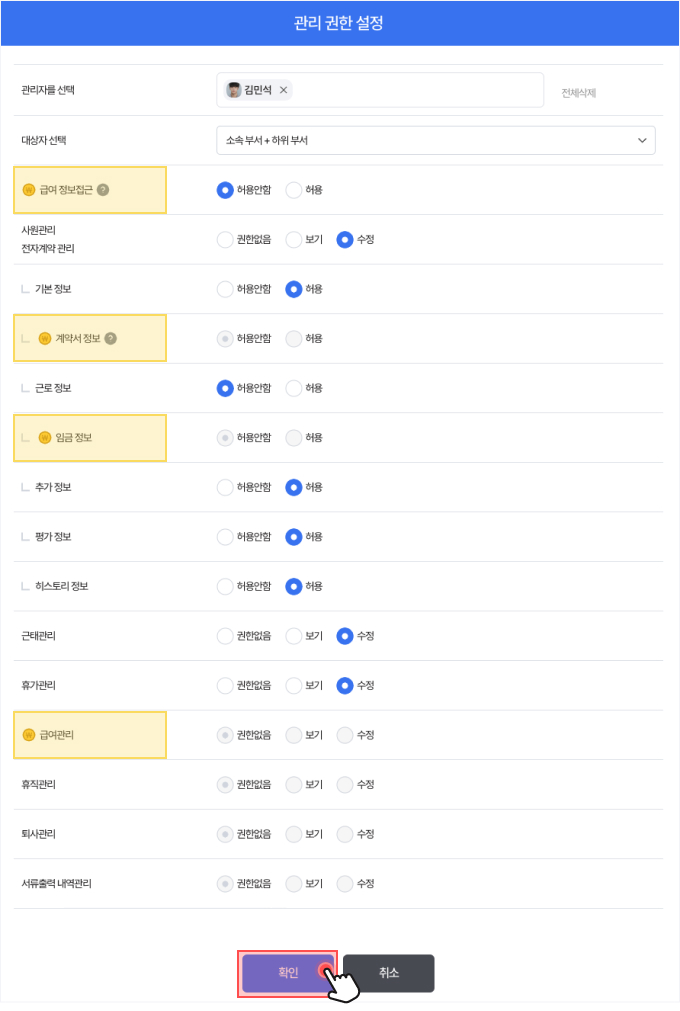Click 취소 button
Viewport: 680px width, 1011px height.
388,973
